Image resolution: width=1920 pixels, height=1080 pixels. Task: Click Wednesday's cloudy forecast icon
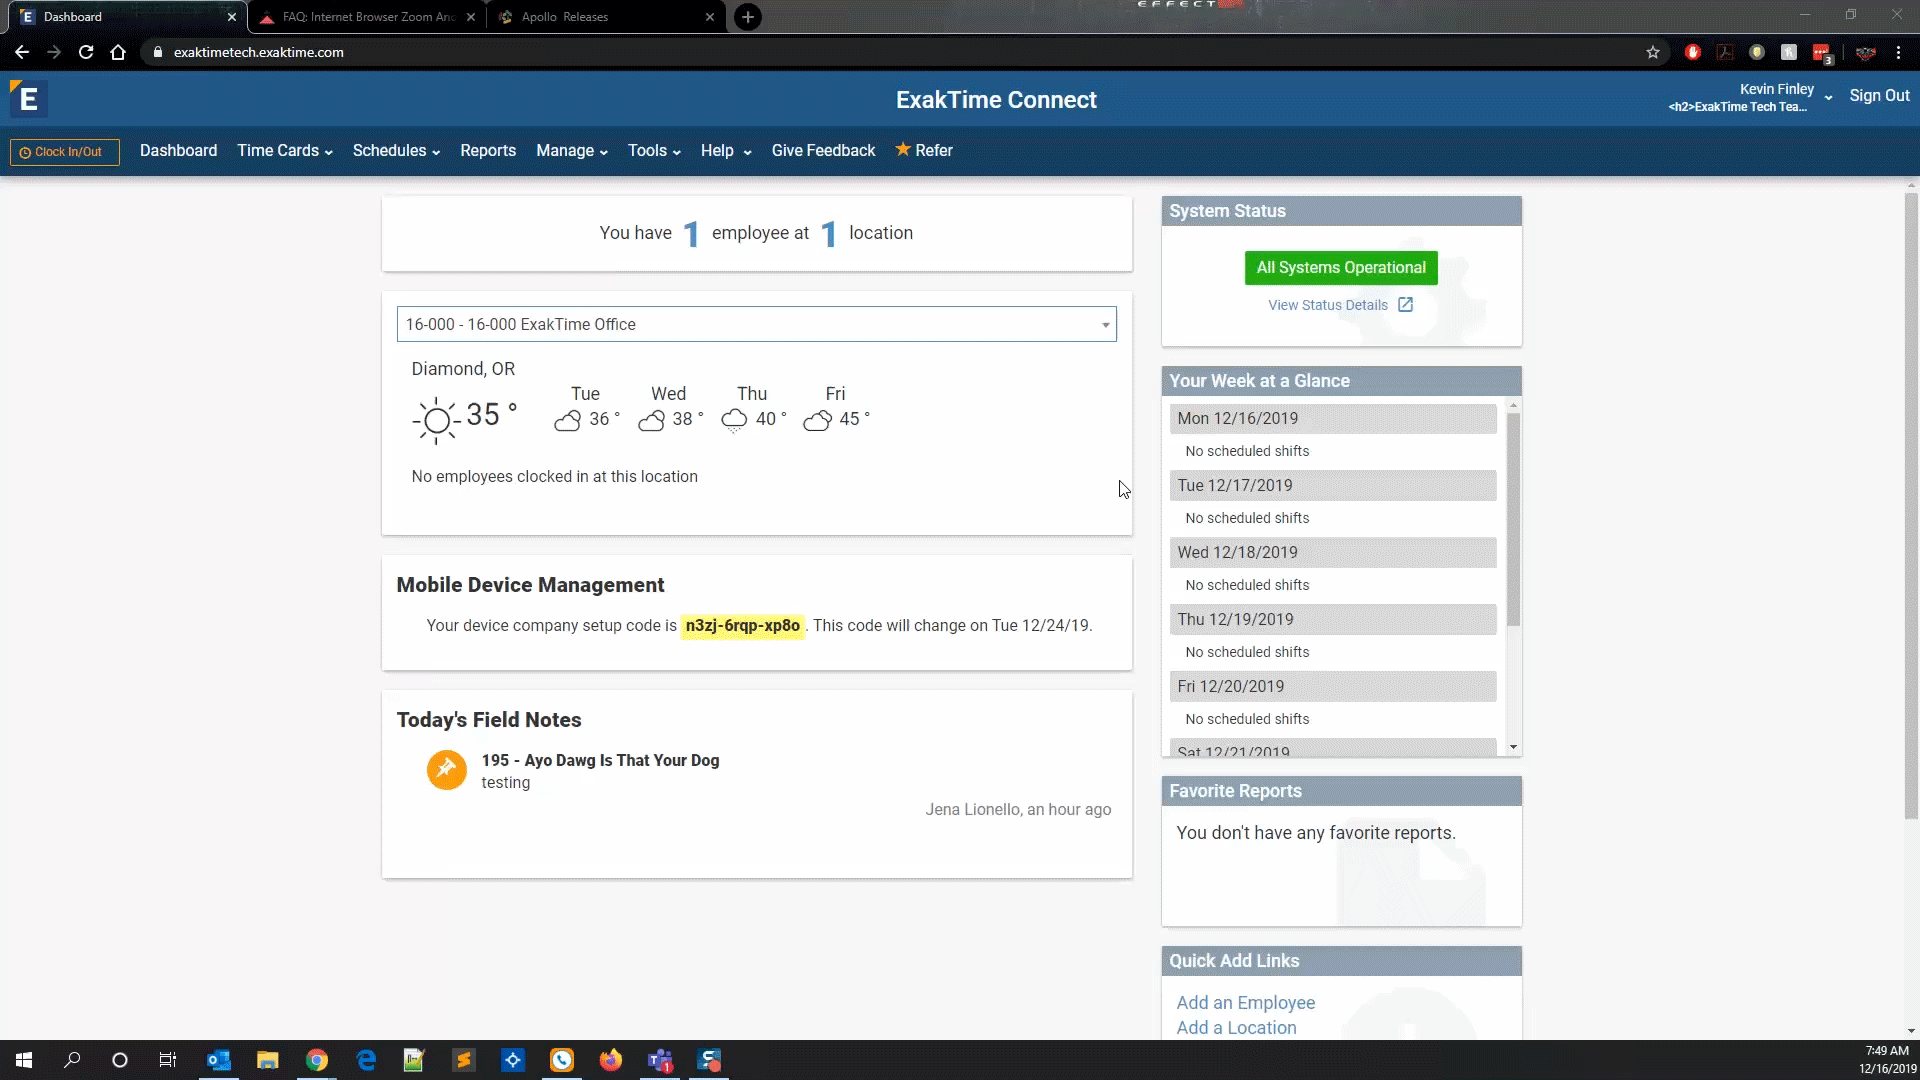(x=651, y=420)
